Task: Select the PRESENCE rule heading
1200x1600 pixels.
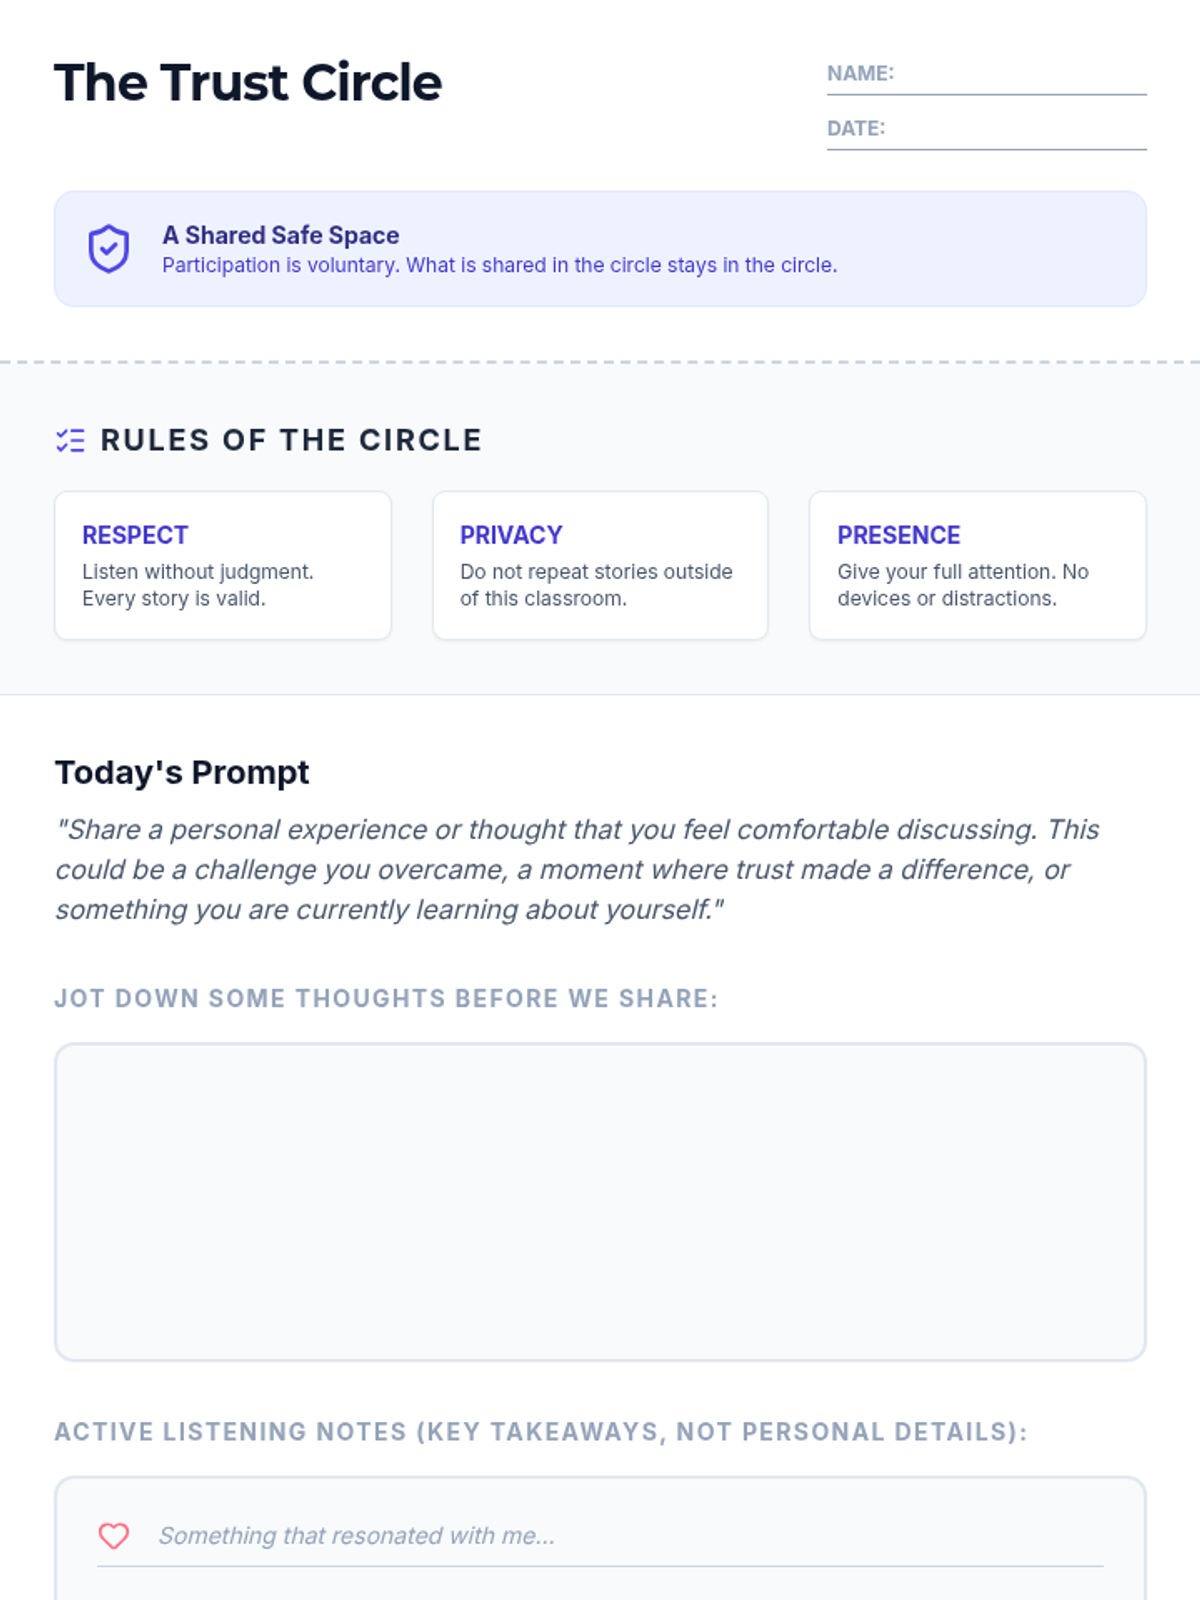Action: coord(899,535)
